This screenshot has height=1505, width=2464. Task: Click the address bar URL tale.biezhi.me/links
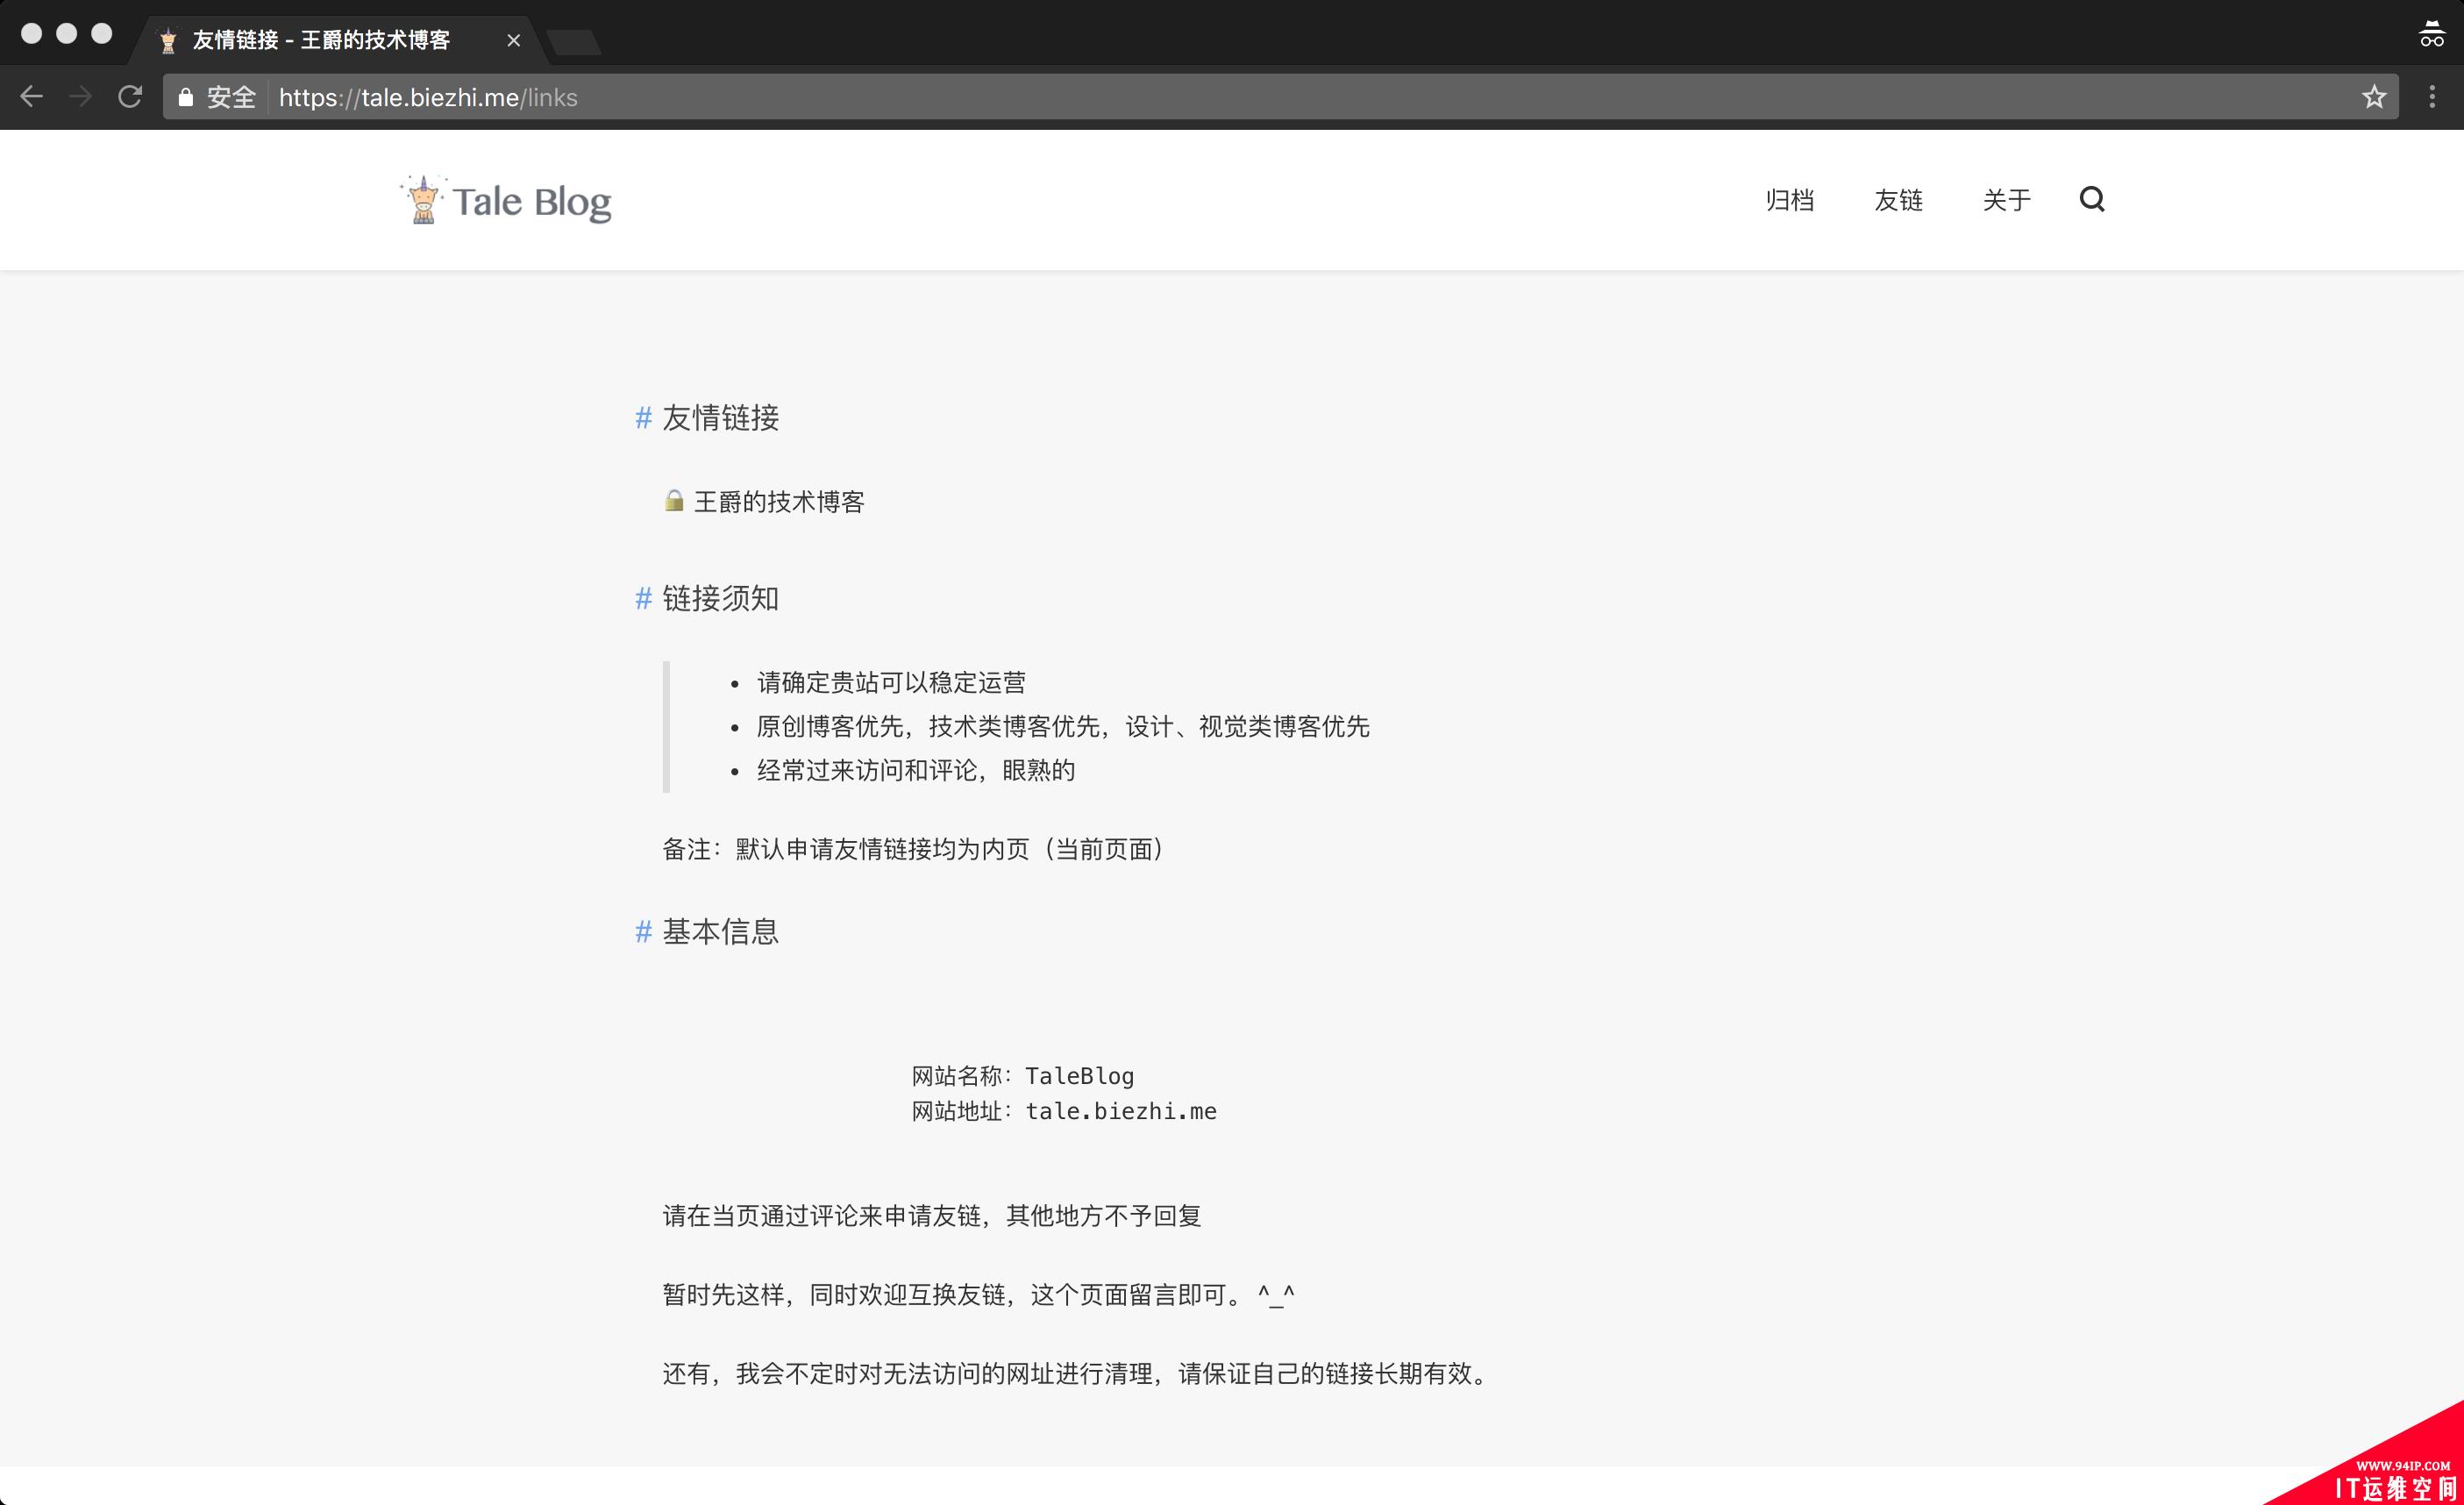(428, 97)
